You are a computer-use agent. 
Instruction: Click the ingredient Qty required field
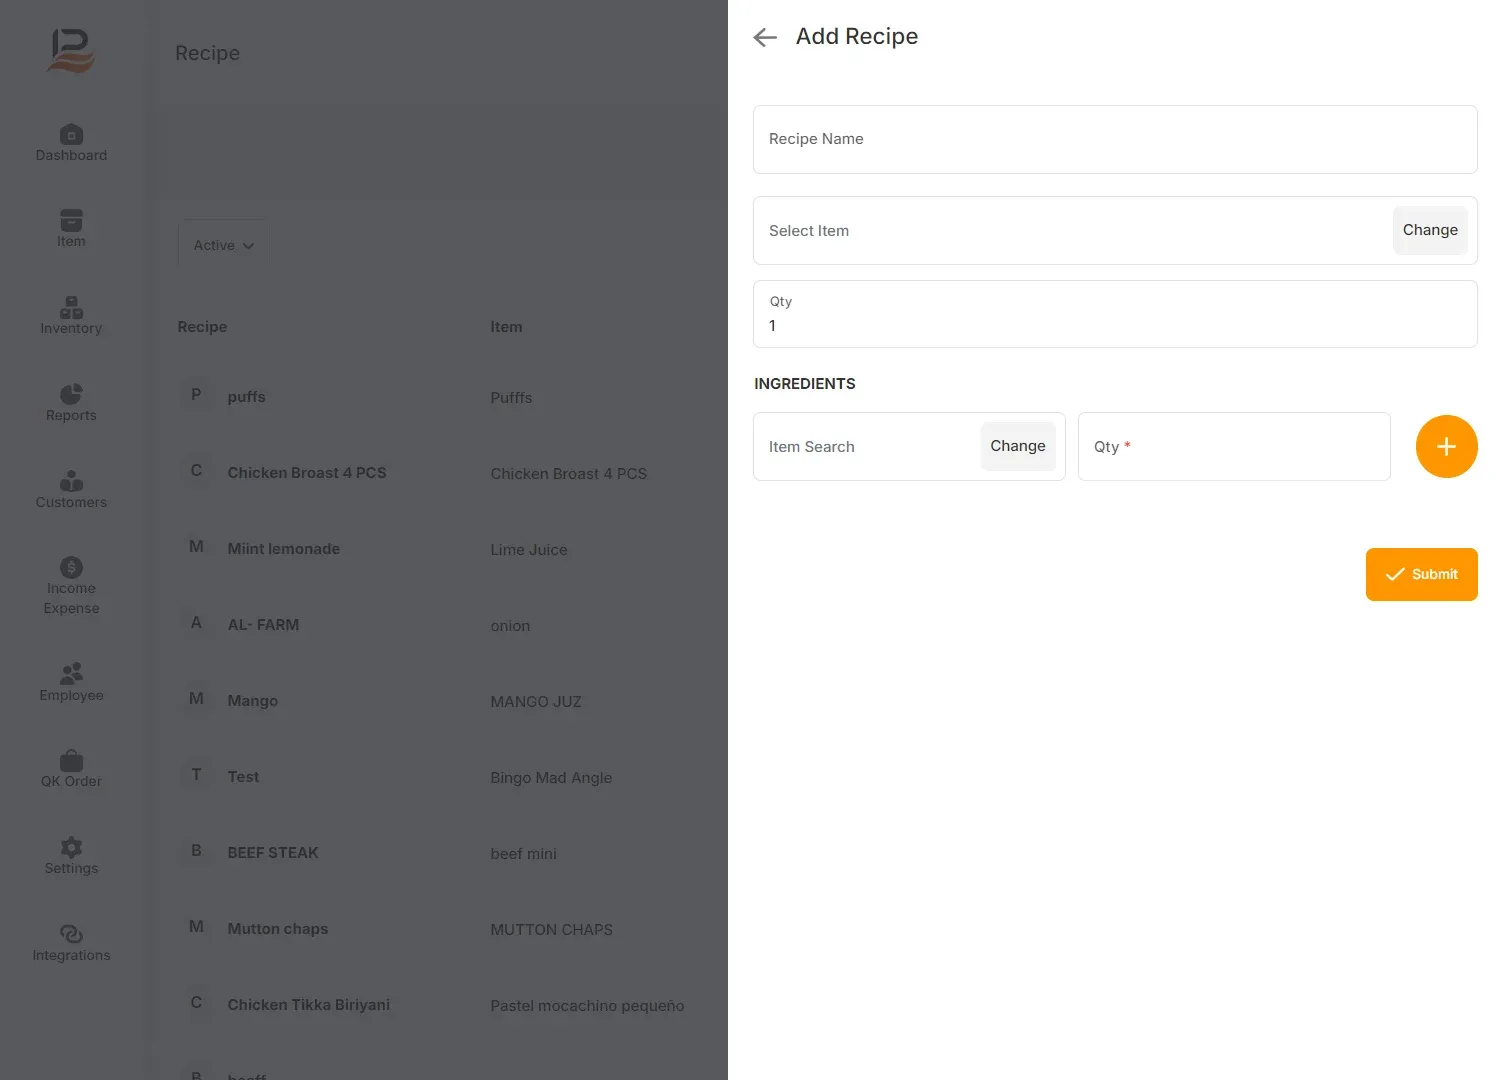(1234, 447)
